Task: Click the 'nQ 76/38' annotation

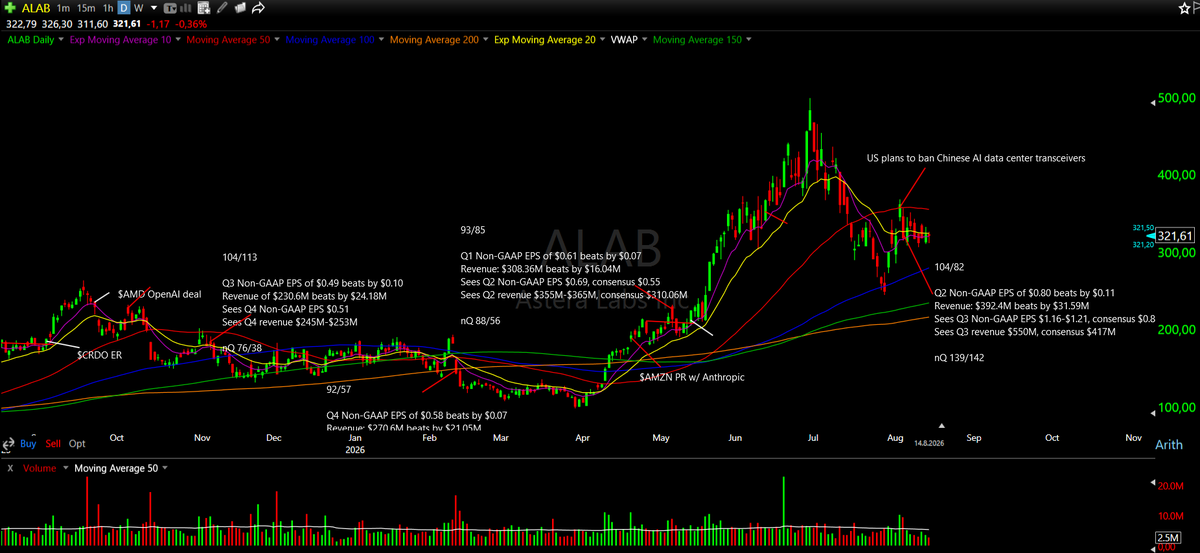Action: tap(241, 348)
